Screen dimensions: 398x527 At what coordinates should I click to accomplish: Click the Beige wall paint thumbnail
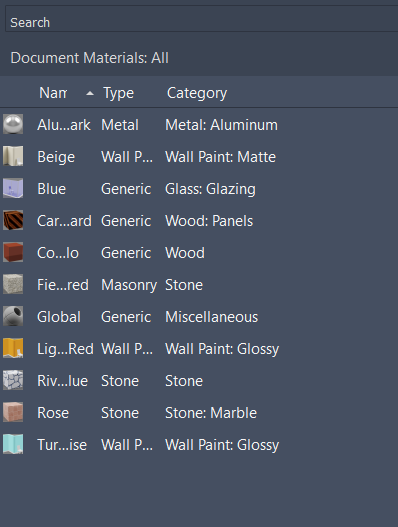[x=13, y=156]
